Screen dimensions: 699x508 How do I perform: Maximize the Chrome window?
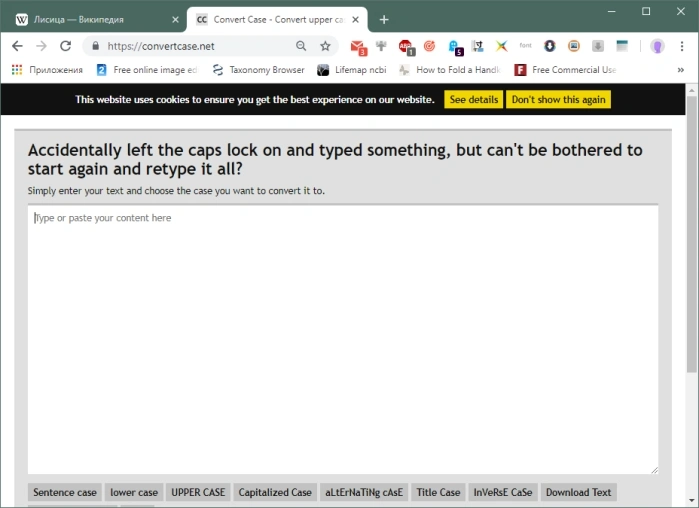646,12
